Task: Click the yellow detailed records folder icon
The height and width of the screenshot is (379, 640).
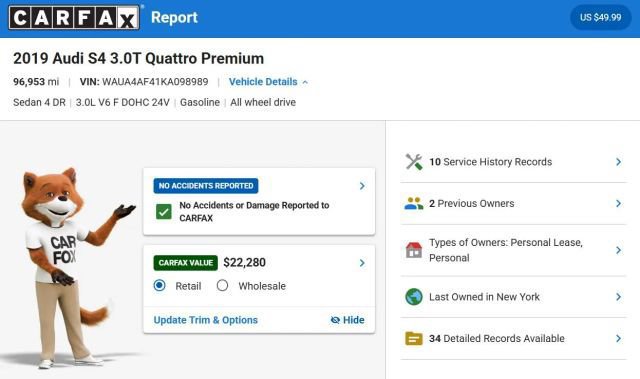Action: [x=413, y=339]
